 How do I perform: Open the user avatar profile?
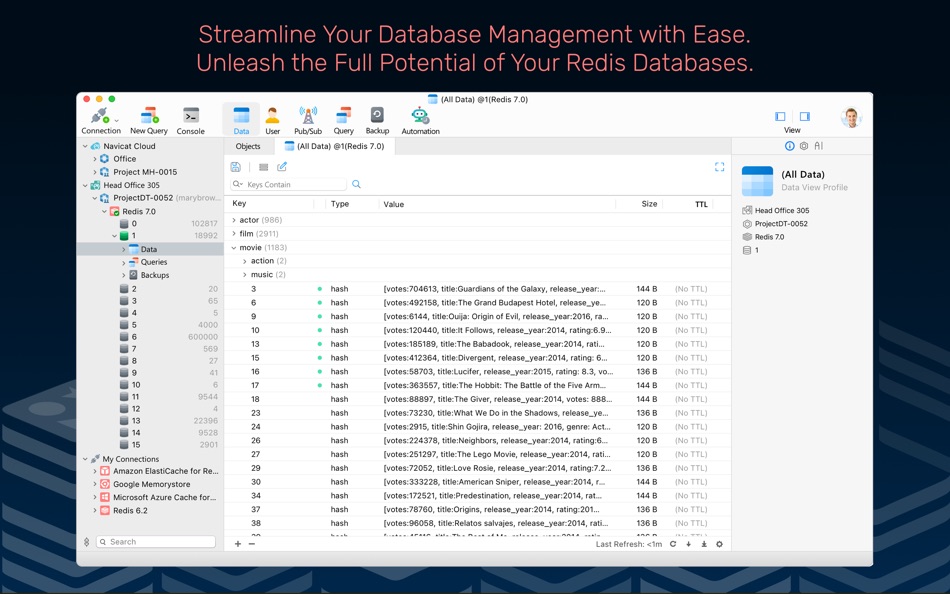pos(851,117)
